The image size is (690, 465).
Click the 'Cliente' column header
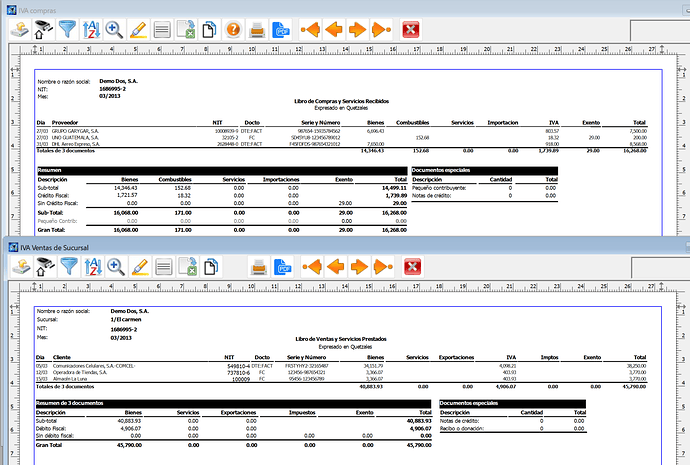tap(62, 357)
